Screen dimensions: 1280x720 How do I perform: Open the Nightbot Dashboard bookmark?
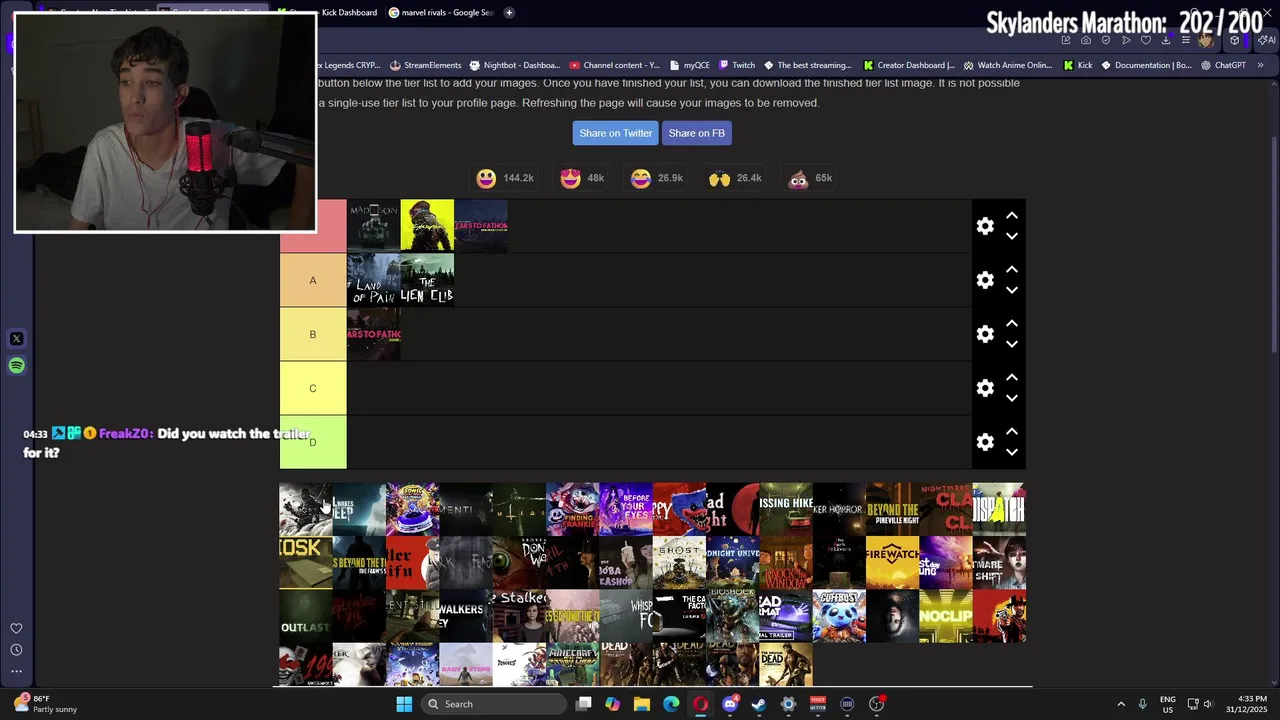tap(514, 65)
